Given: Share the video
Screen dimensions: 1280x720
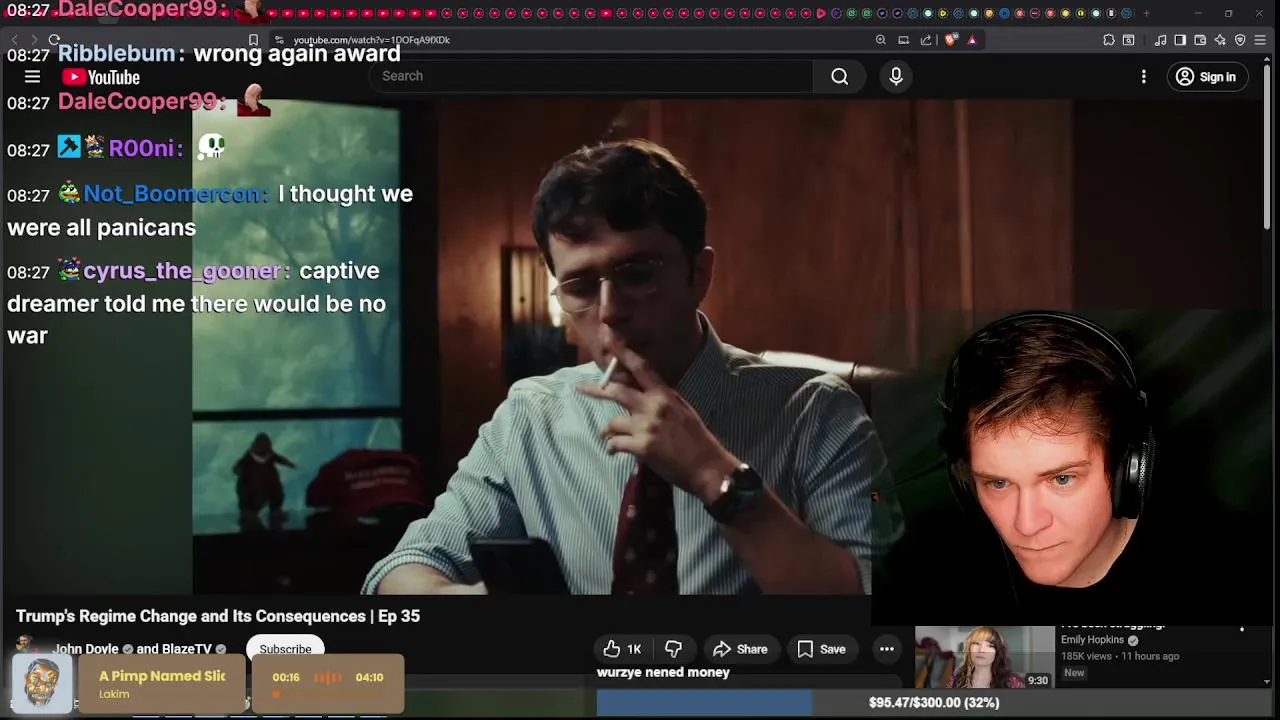Looking at the screenshot, I should 740,649.
